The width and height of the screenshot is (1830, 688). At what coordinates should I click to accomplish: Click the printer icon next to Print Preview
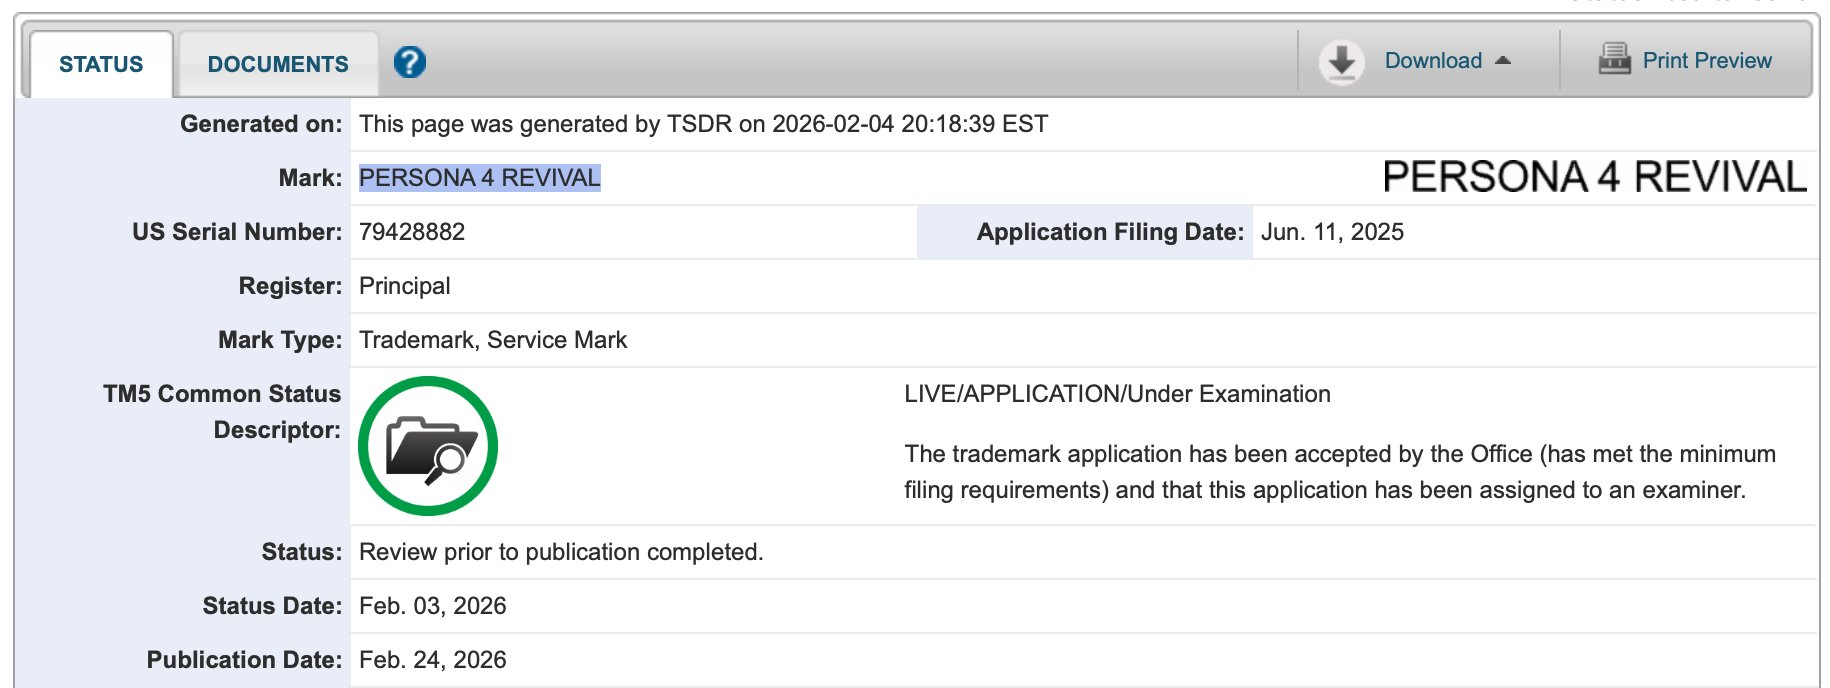[x=1614, y=59]
